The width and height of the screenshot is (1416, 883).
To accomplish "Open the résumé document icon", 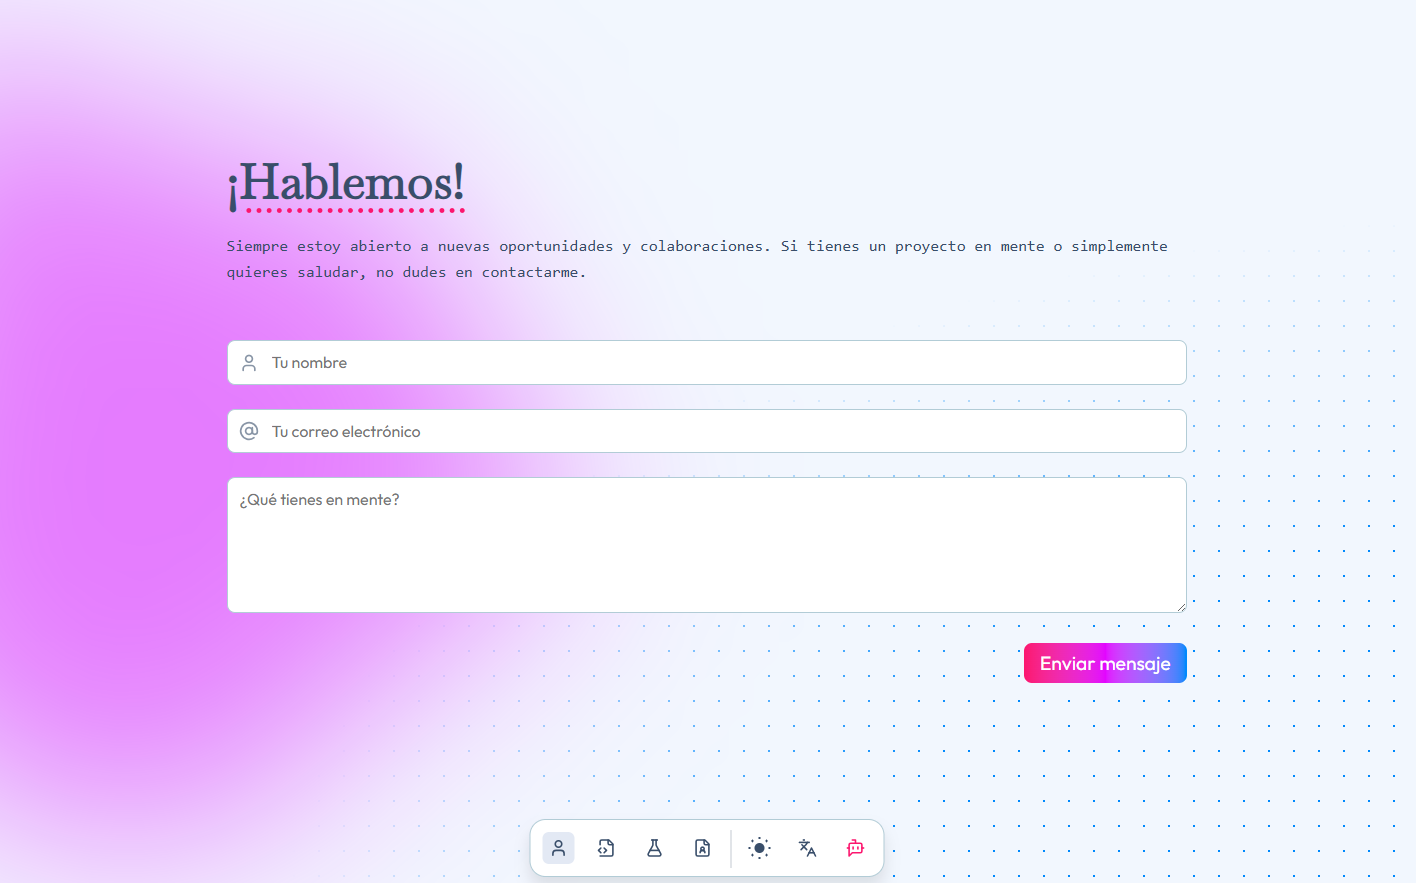I will (x=703, y=848).
